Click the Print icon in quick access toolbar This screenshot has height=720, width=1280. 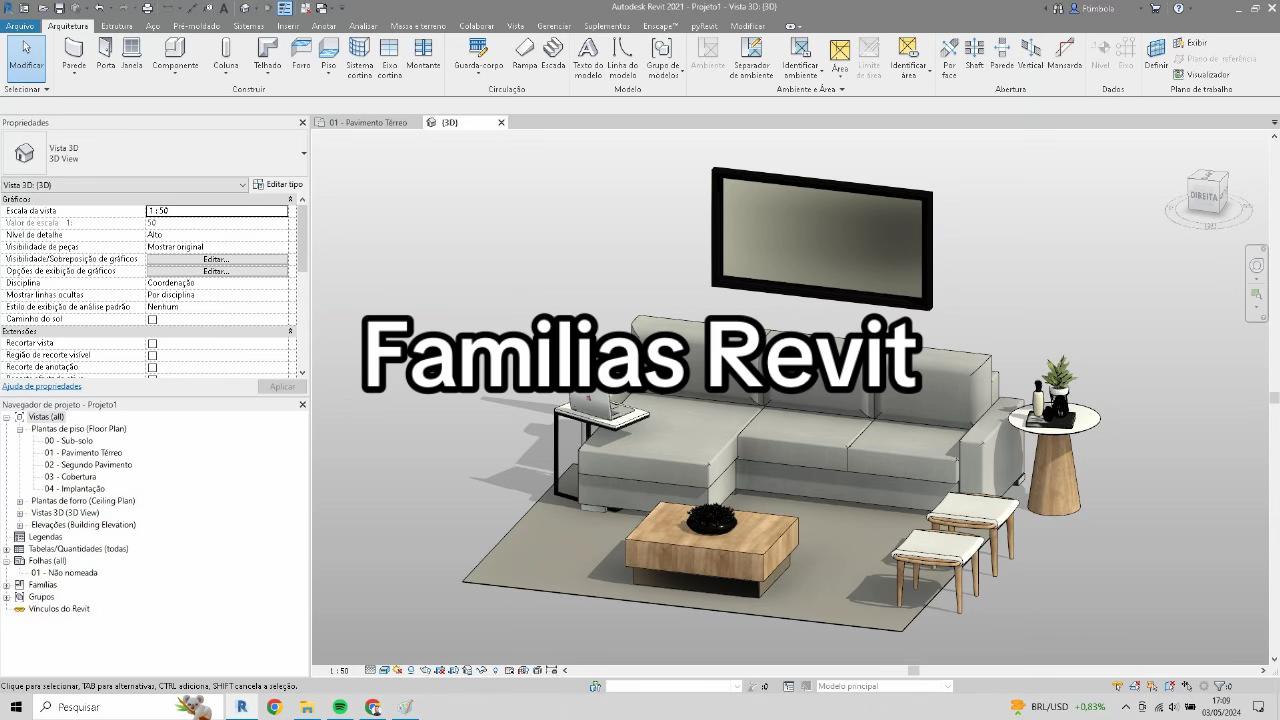[x=147, y=8]
